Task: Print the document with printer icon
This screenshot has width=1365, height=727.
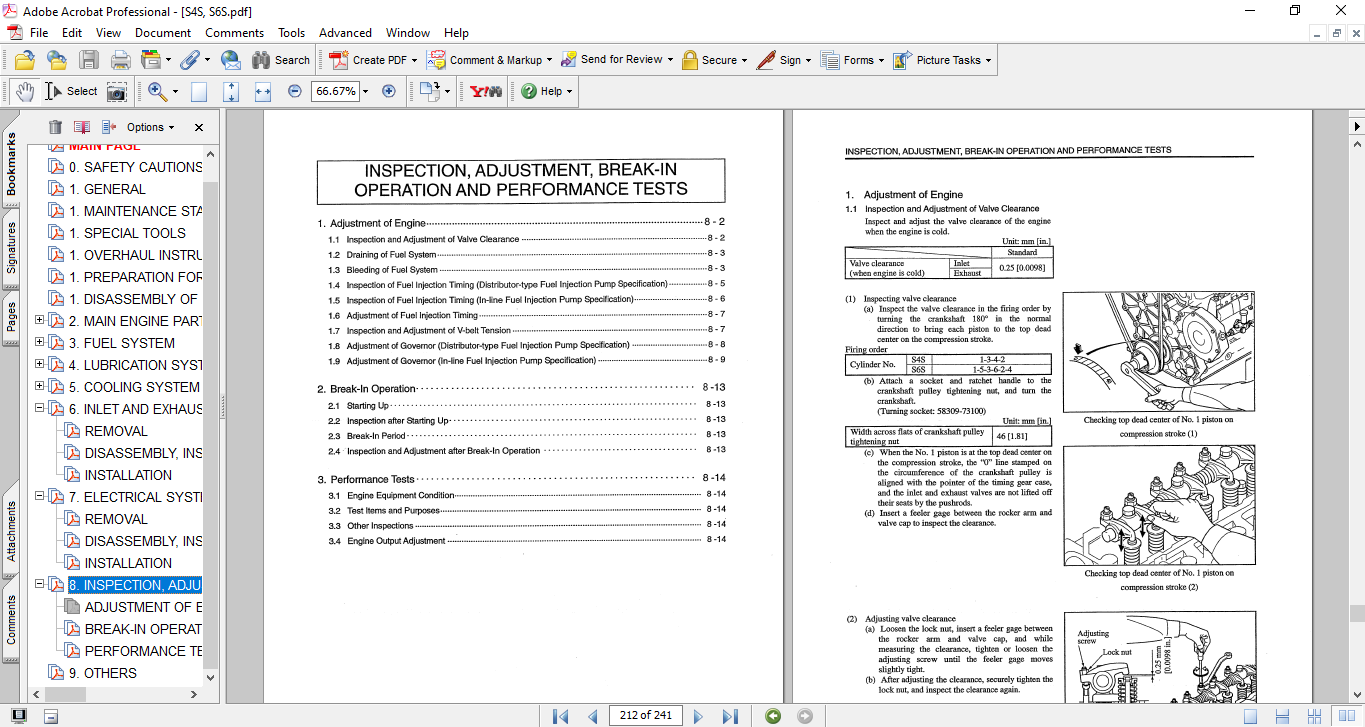Action: pos(121,60)
